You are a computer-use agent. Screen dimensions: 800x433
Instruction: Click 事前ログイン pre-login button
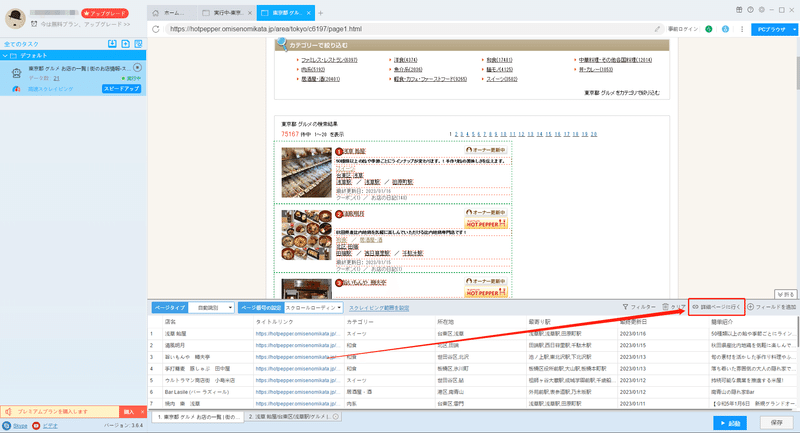[683, 29]
